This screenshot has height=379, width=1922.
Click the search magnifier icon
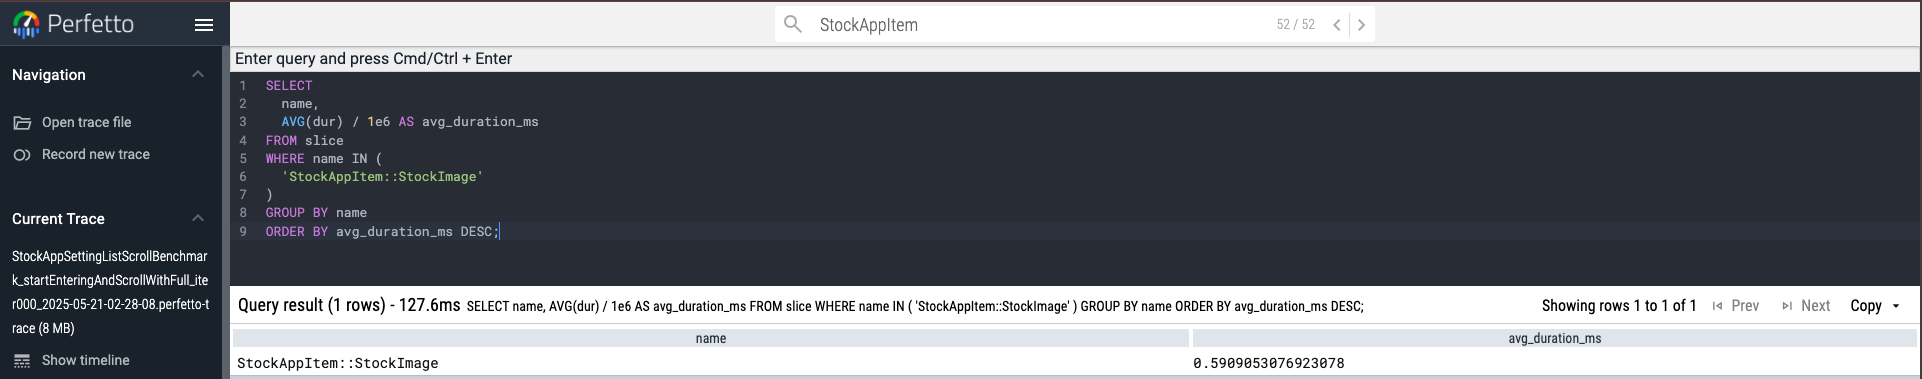(793, 24)
